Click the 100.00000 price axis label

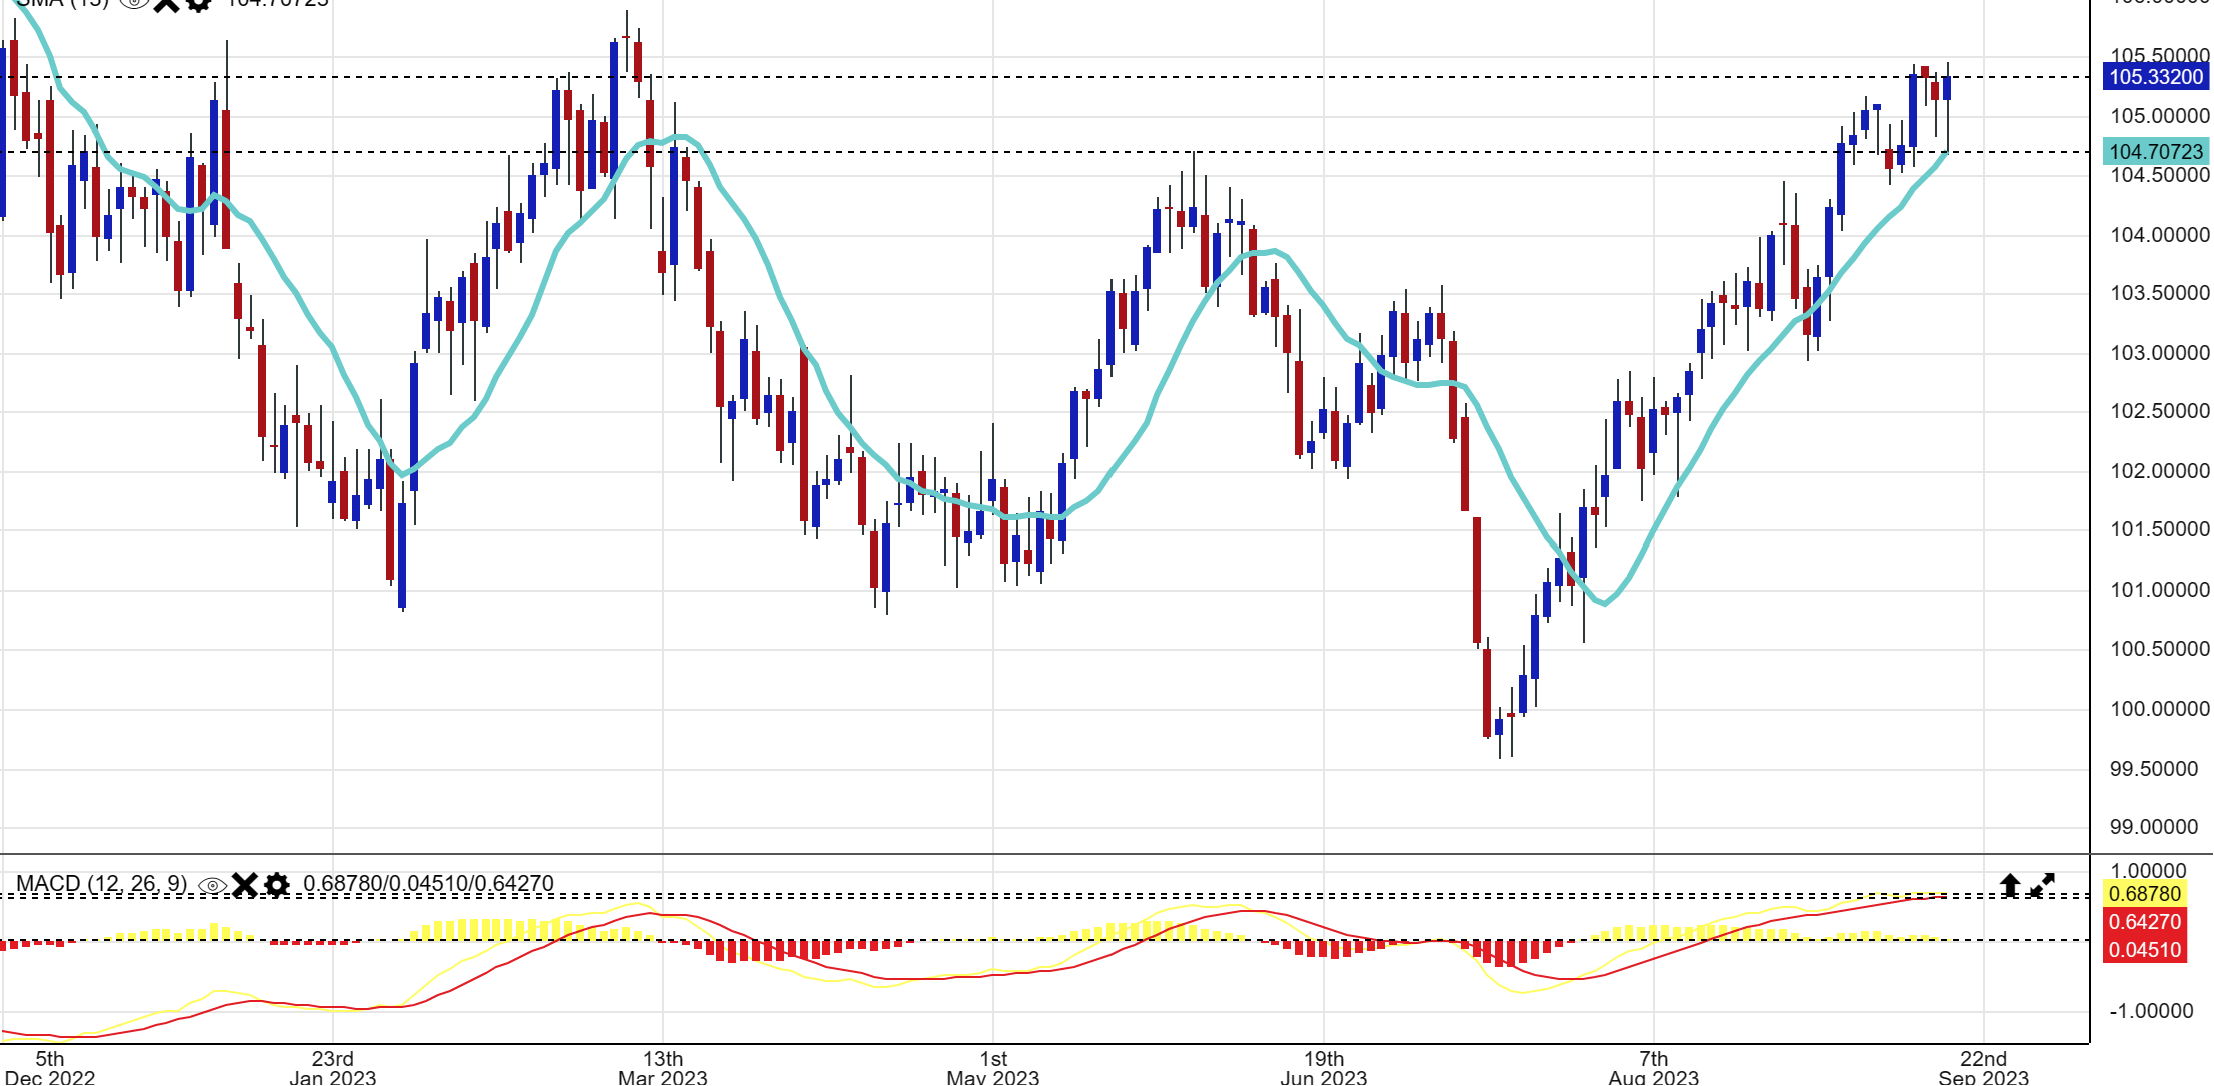tap(2159, 709)
